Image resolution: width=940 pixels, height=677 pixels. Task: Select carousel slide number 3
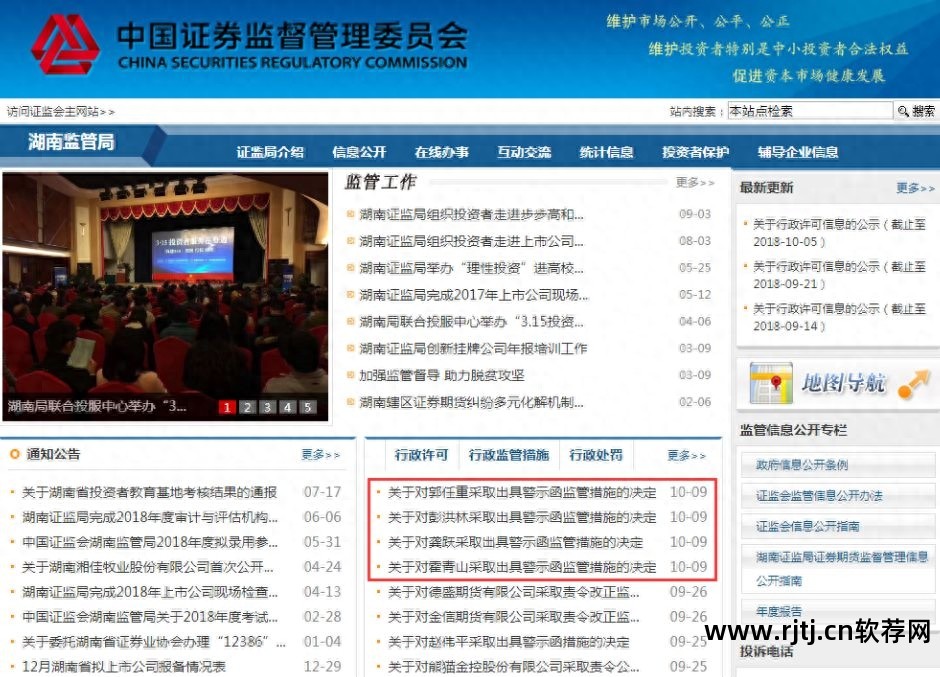click(267, 407)
